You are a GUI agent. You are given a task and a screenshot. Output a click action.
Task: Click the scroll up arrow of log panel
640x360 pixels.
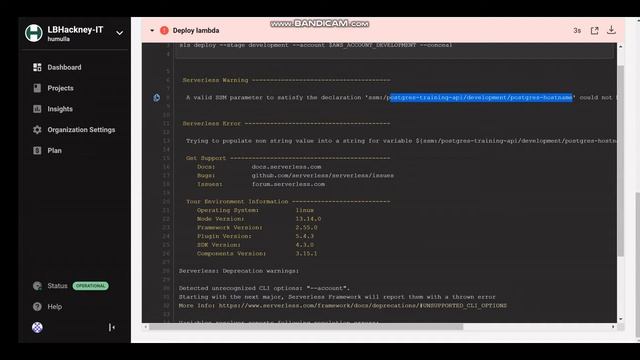[620, 47]
